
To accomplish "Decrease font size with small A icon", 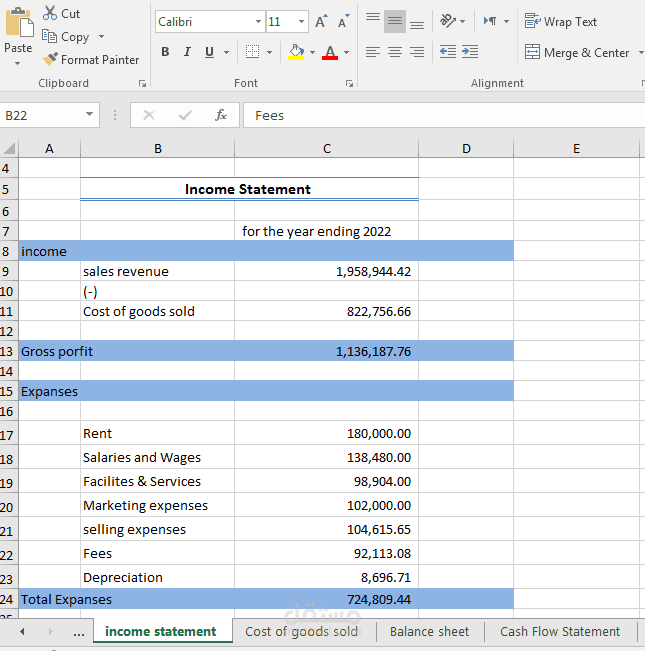I will 343,21.
